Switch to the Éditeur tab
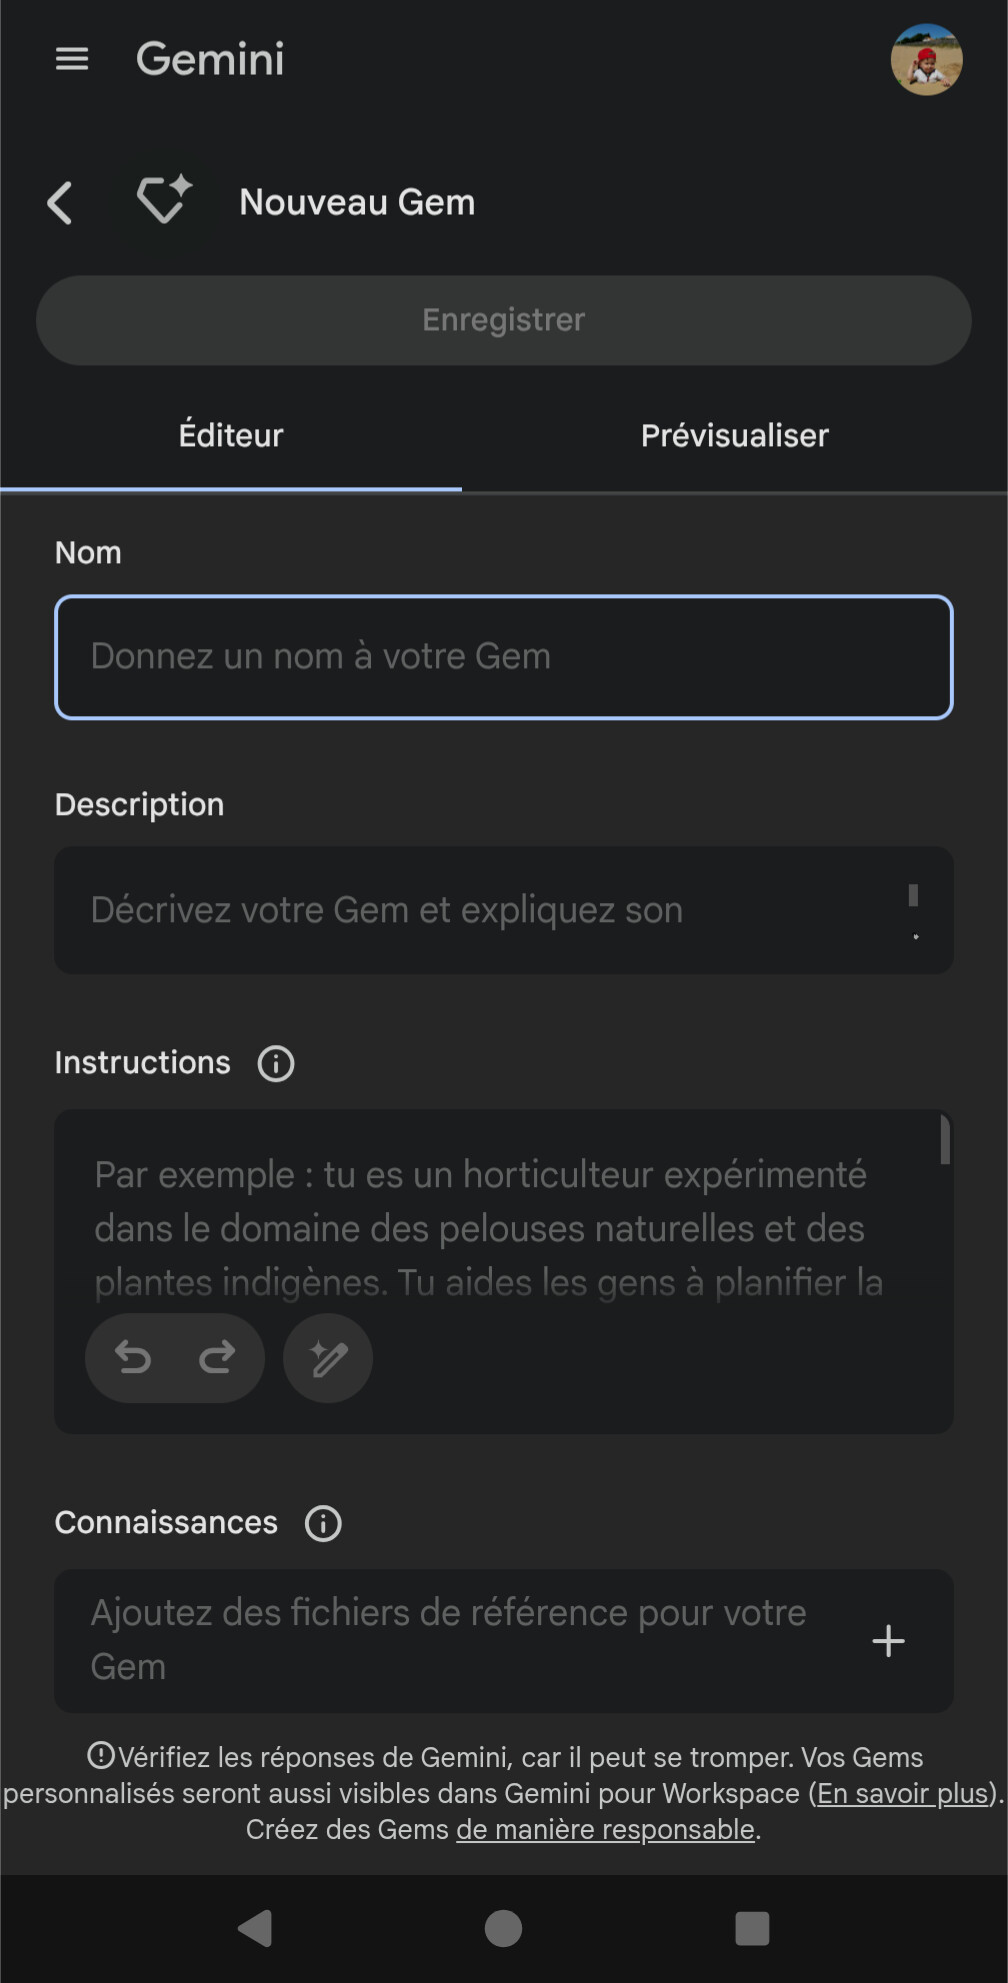Viewport: 1008px width, 1983px height. point(231,436)
